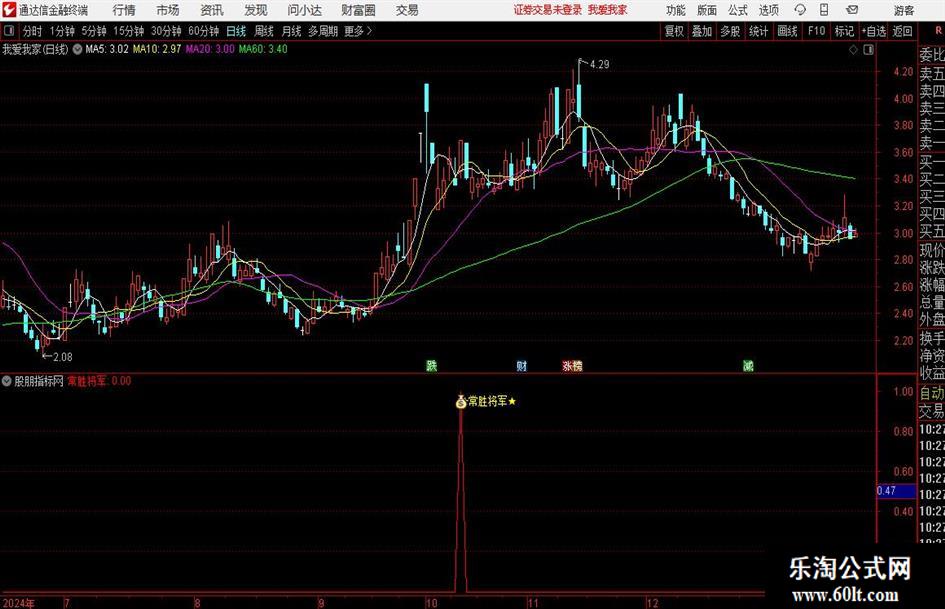The image size is (945, 609).
Task: Click the 2.08 low price label
Action: 63,357
